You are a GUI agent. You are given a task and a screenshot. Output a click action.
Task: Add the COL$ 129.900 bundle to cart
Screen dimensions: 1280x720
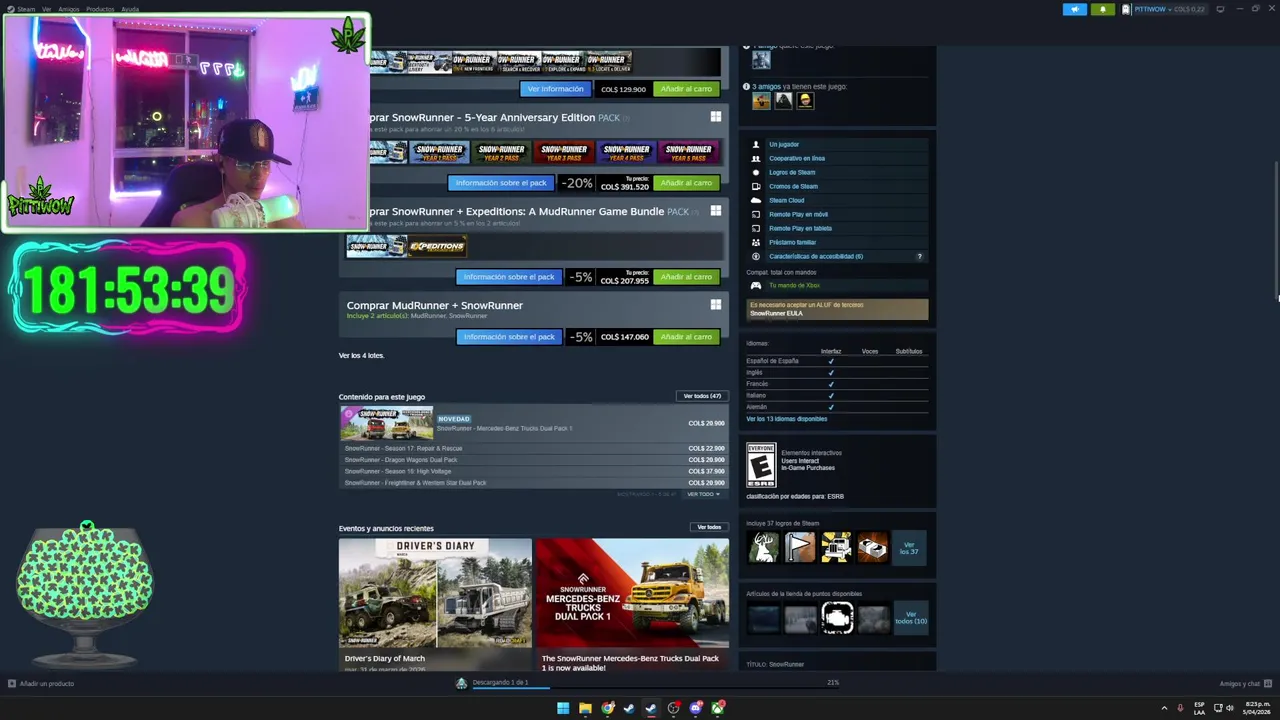point(686,89)
